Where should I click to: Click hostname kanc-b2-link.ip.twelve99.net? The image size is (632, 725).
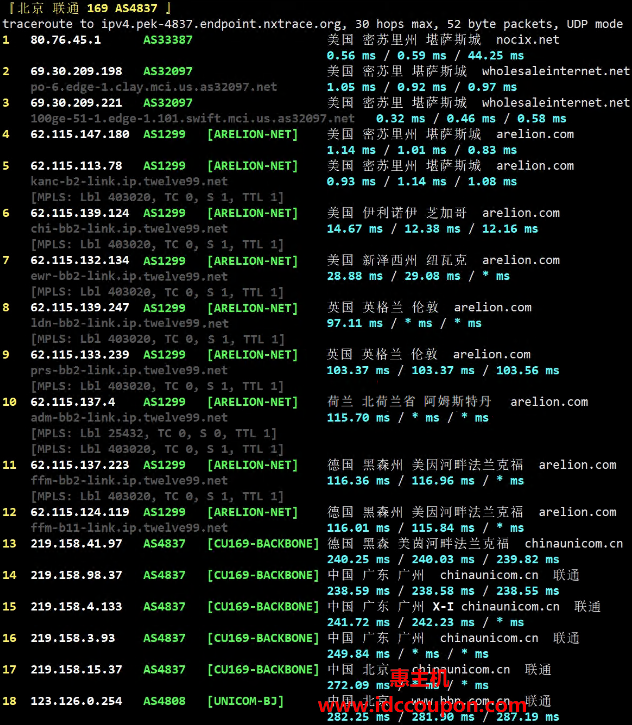[x=129, y=181]
